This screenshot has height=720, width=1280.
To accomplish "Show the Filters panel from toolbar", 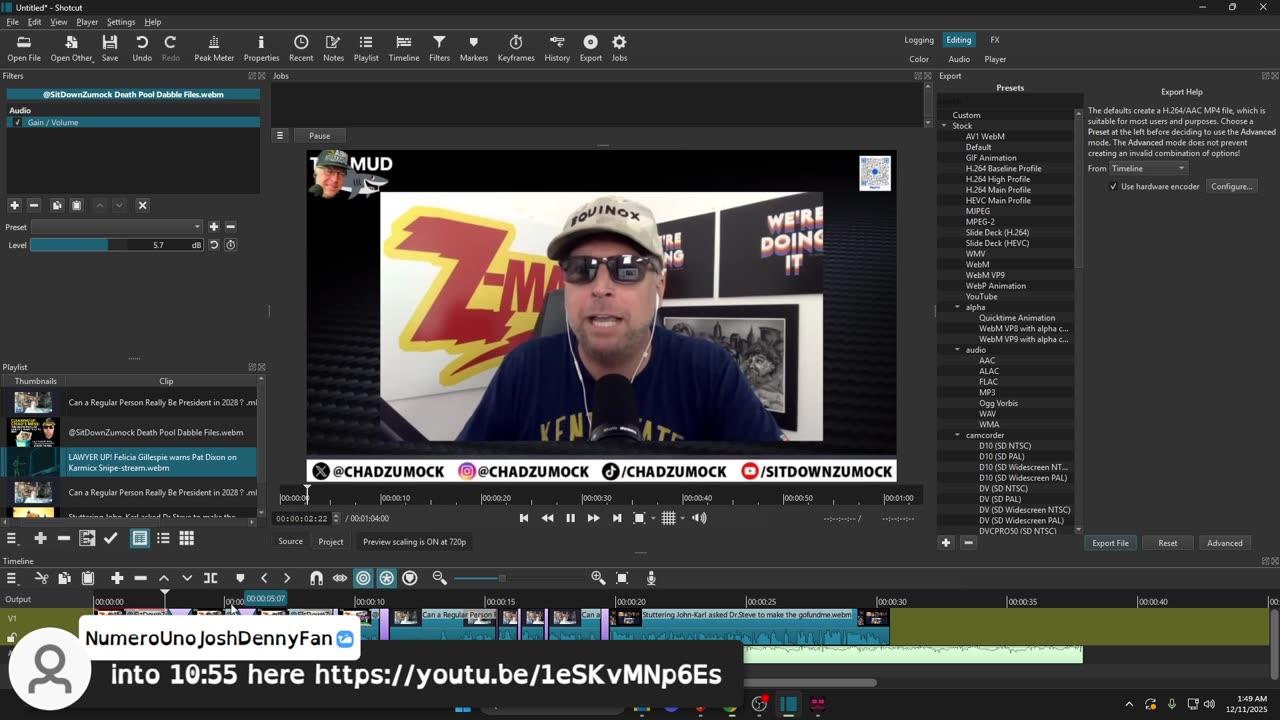I will pyautogui.click(x=439, y=48).
